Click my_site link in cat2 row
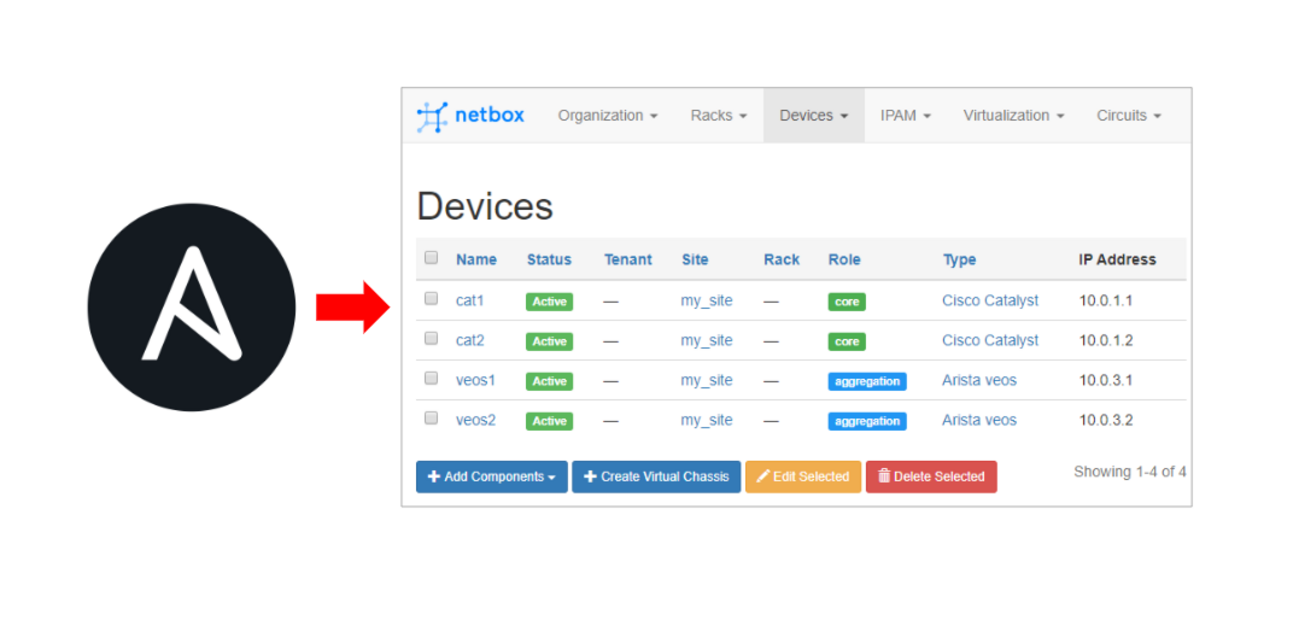This screenshot has width=1299, height=620. [707, 341]
